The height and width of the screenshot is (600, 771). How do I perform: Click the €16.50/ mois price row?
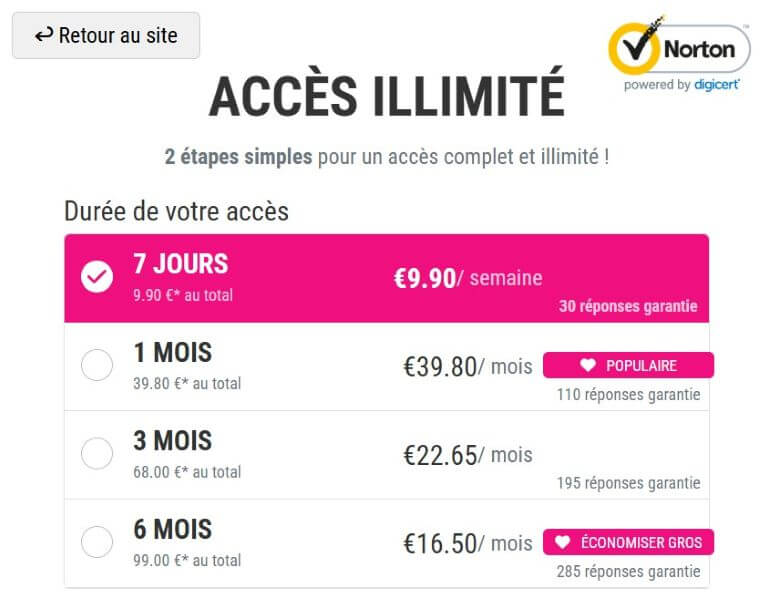coord(386,543)
